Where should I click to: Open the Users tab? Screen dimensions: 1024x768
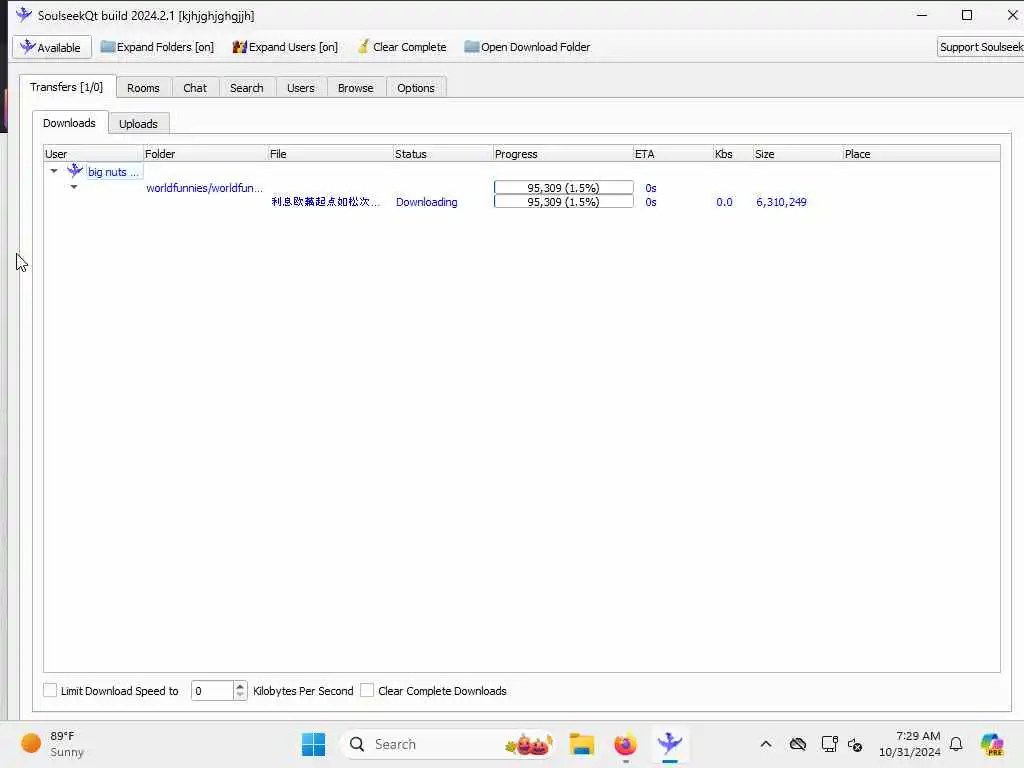pos(300,88)
